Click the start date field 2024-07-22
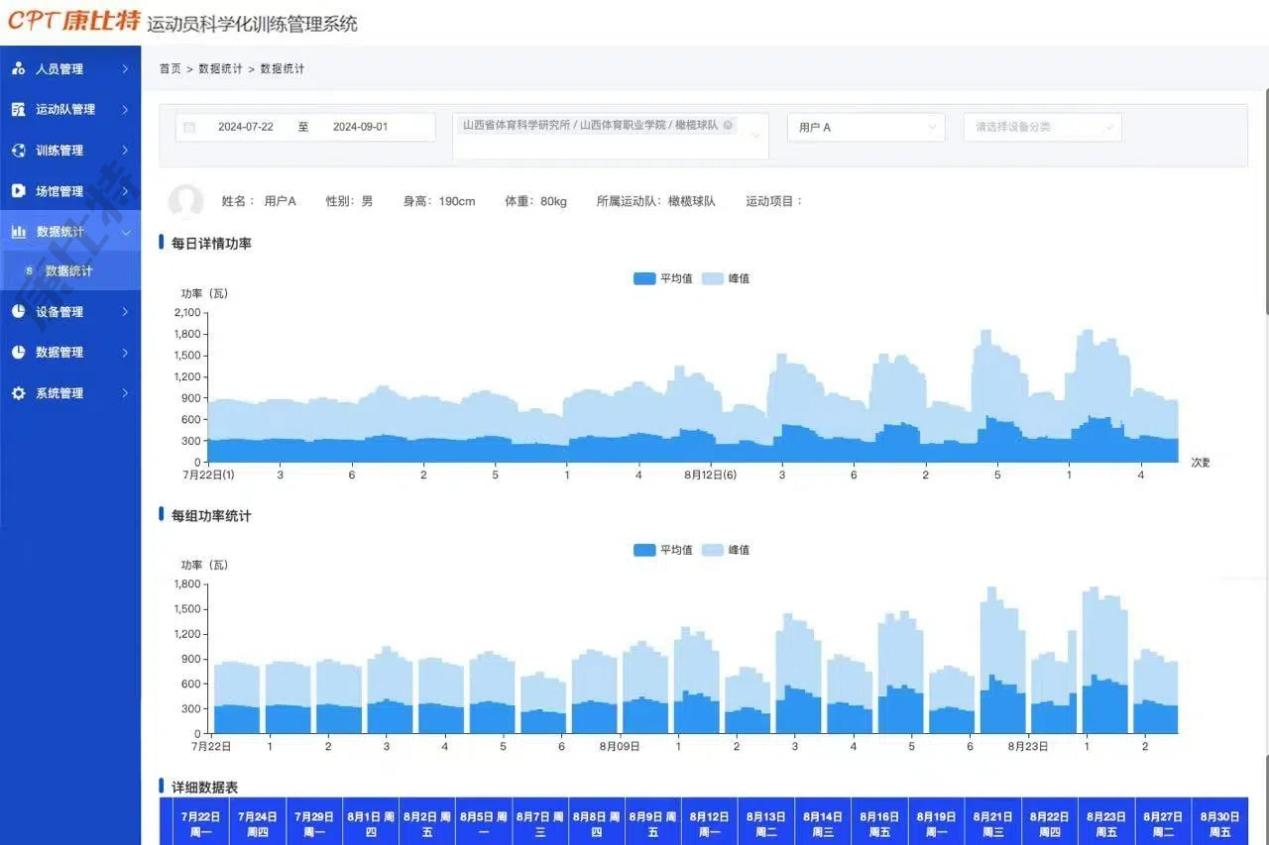The height and width of the screenshot is (845, 1269). tap(246, 128)
